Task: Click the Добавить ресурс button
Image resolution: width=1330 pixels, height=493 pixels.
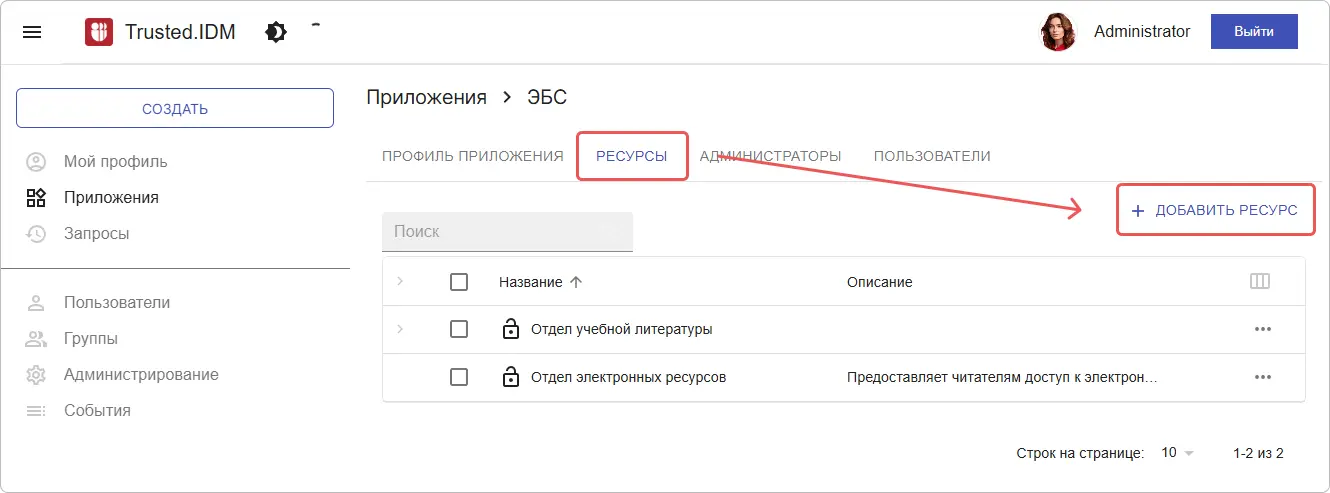Action: (x=1215, y=210)
